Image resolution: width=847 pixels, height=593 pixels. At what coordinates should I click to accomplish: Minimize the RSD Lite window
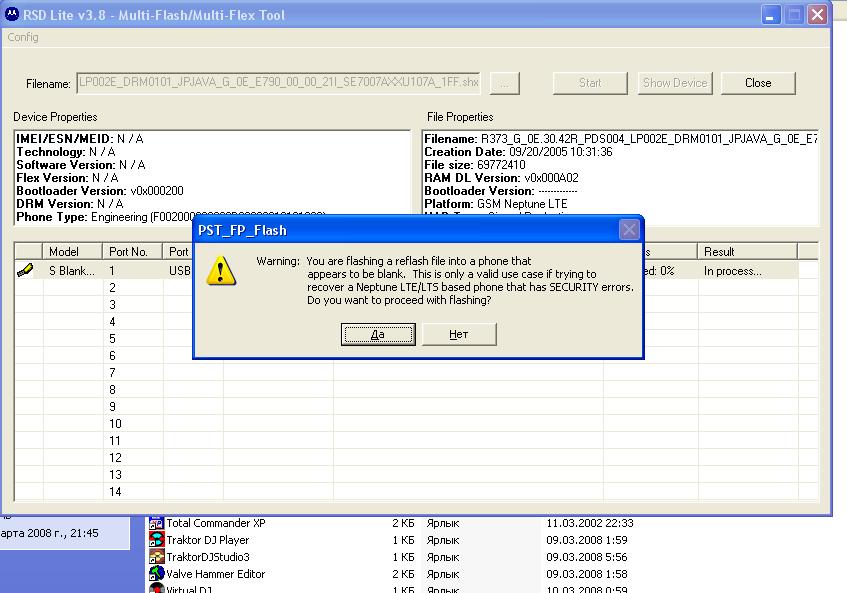(x=771, y=15)
